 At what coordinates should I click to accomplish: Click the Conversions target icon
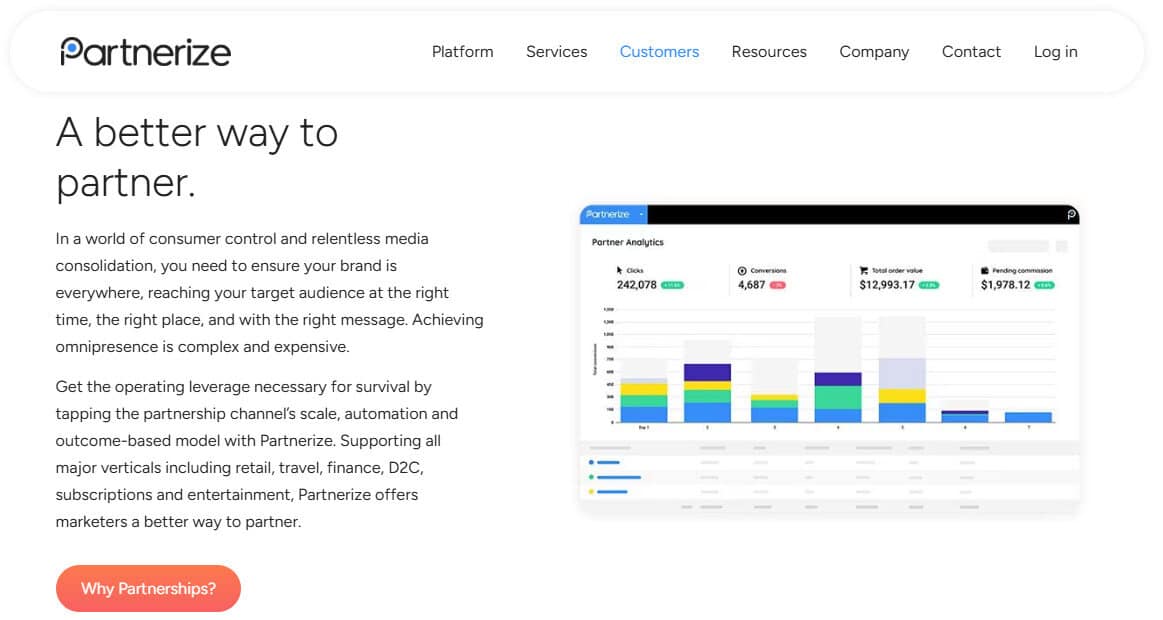[x=742, y=270]
